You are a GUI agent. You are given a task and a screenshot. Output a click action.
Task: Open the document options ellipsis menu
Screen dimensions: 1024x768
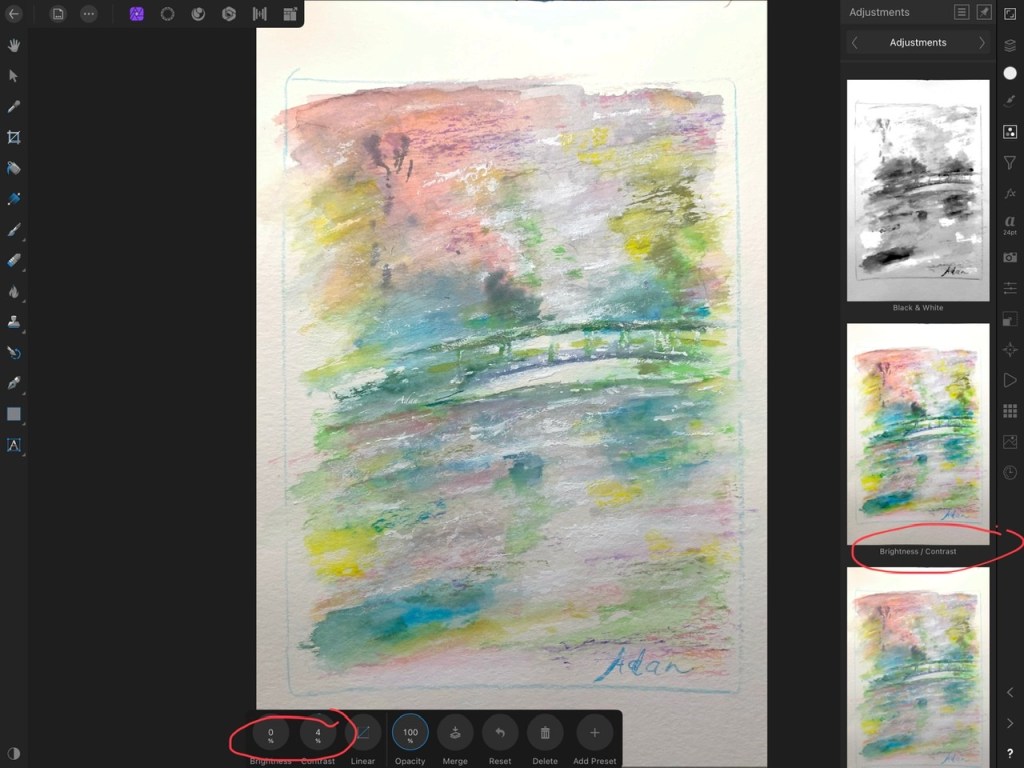click(x=89, y=13)
